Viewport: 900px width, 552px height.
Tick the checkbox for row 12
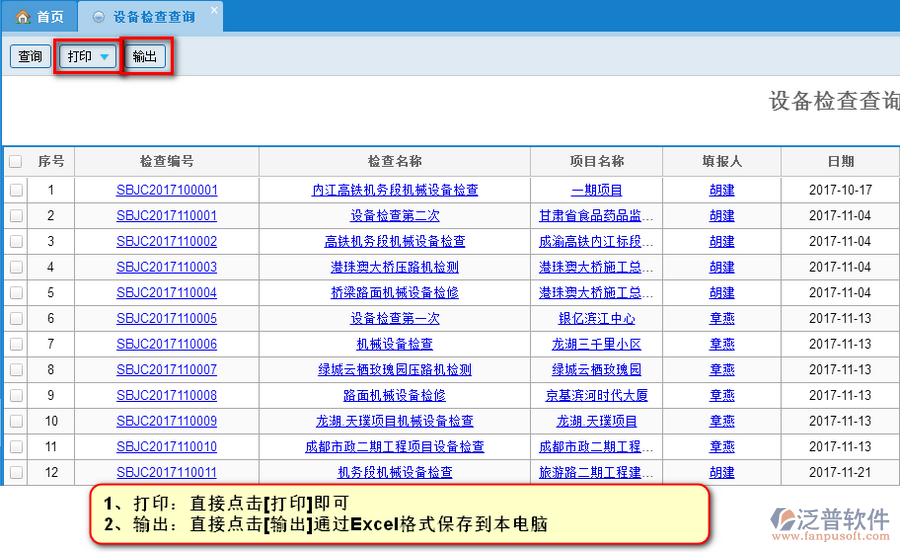click(15, 473)
